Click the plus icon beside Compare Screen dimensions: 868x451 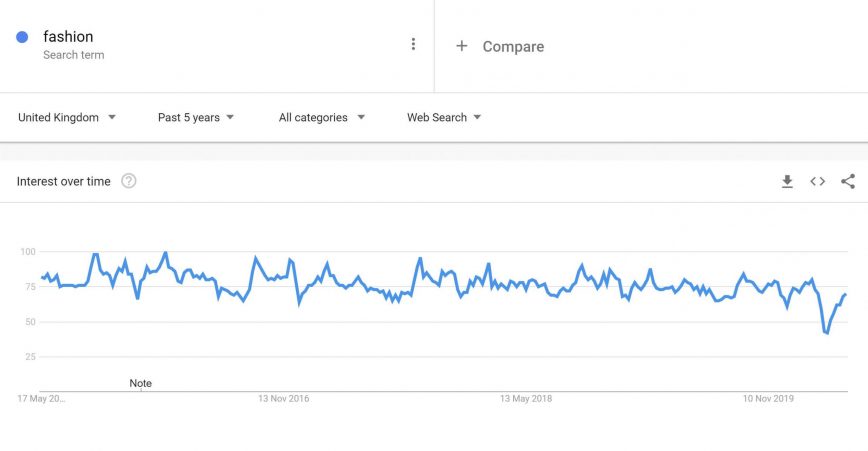[x=461, y=46]
